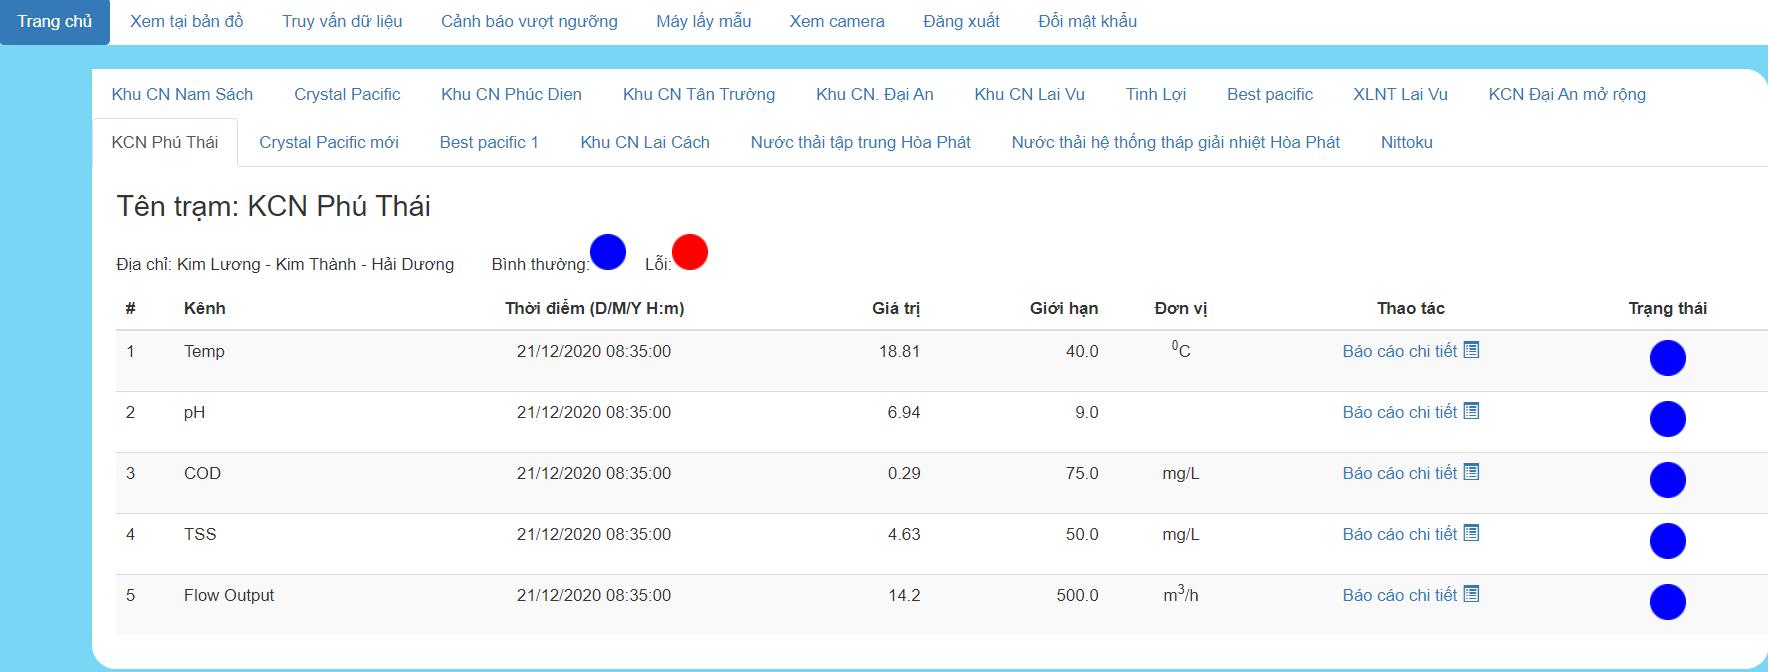Click the report icon in the TSS row
Screen dimensions: 1768x672
(x=1471, y=533)
